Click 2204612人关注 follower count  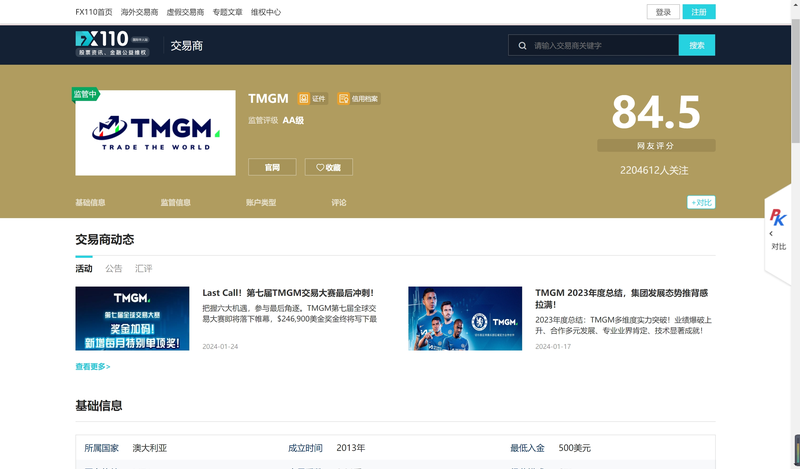pyautogui.click(x=654, y=170)
